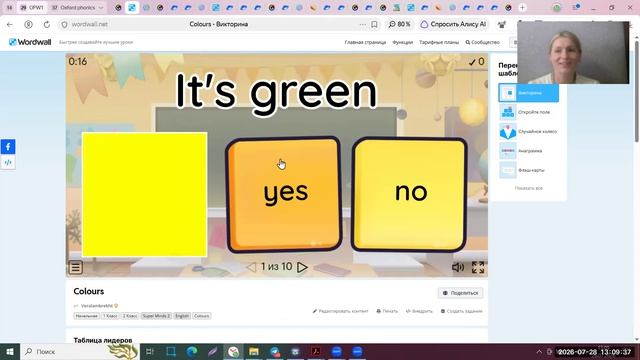Select the highlighted active Wordwall tab
Screen dimensions: 640x360
pyautogui.click(x=132, y=7)
